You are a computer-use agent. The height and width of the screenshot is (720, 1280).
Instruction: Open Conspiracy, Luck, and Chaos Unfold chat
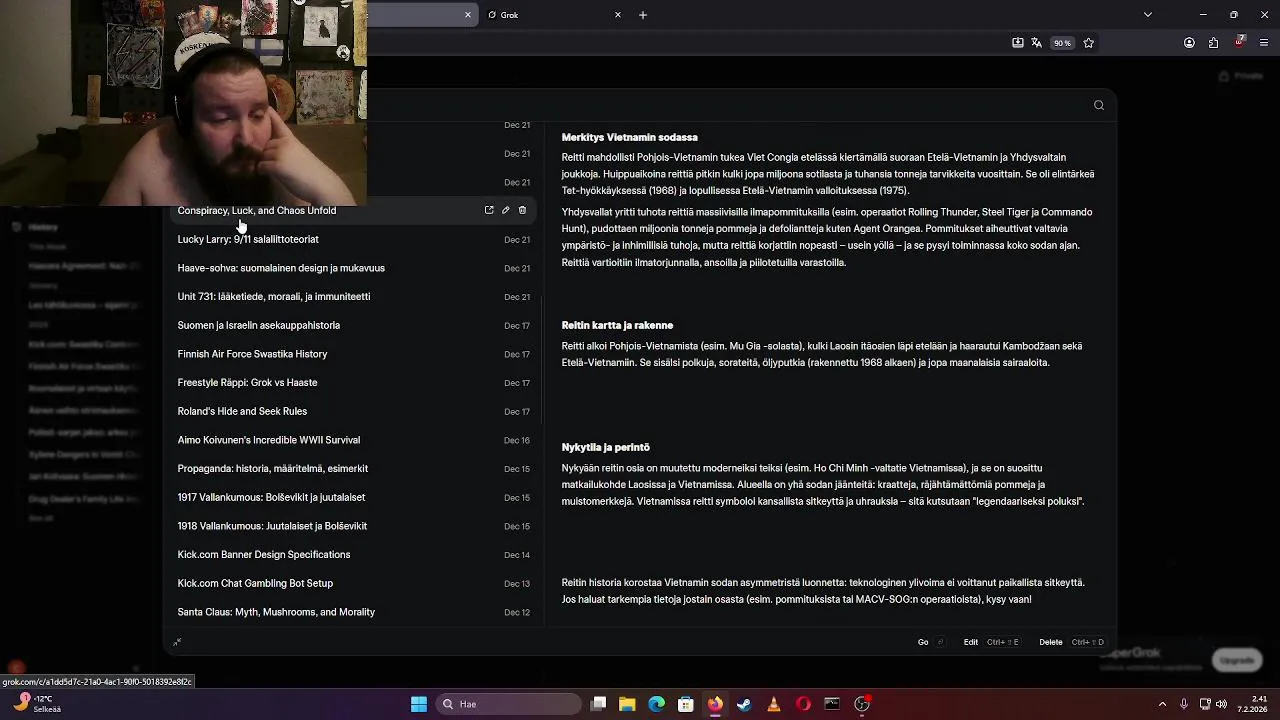coord(257,211)
